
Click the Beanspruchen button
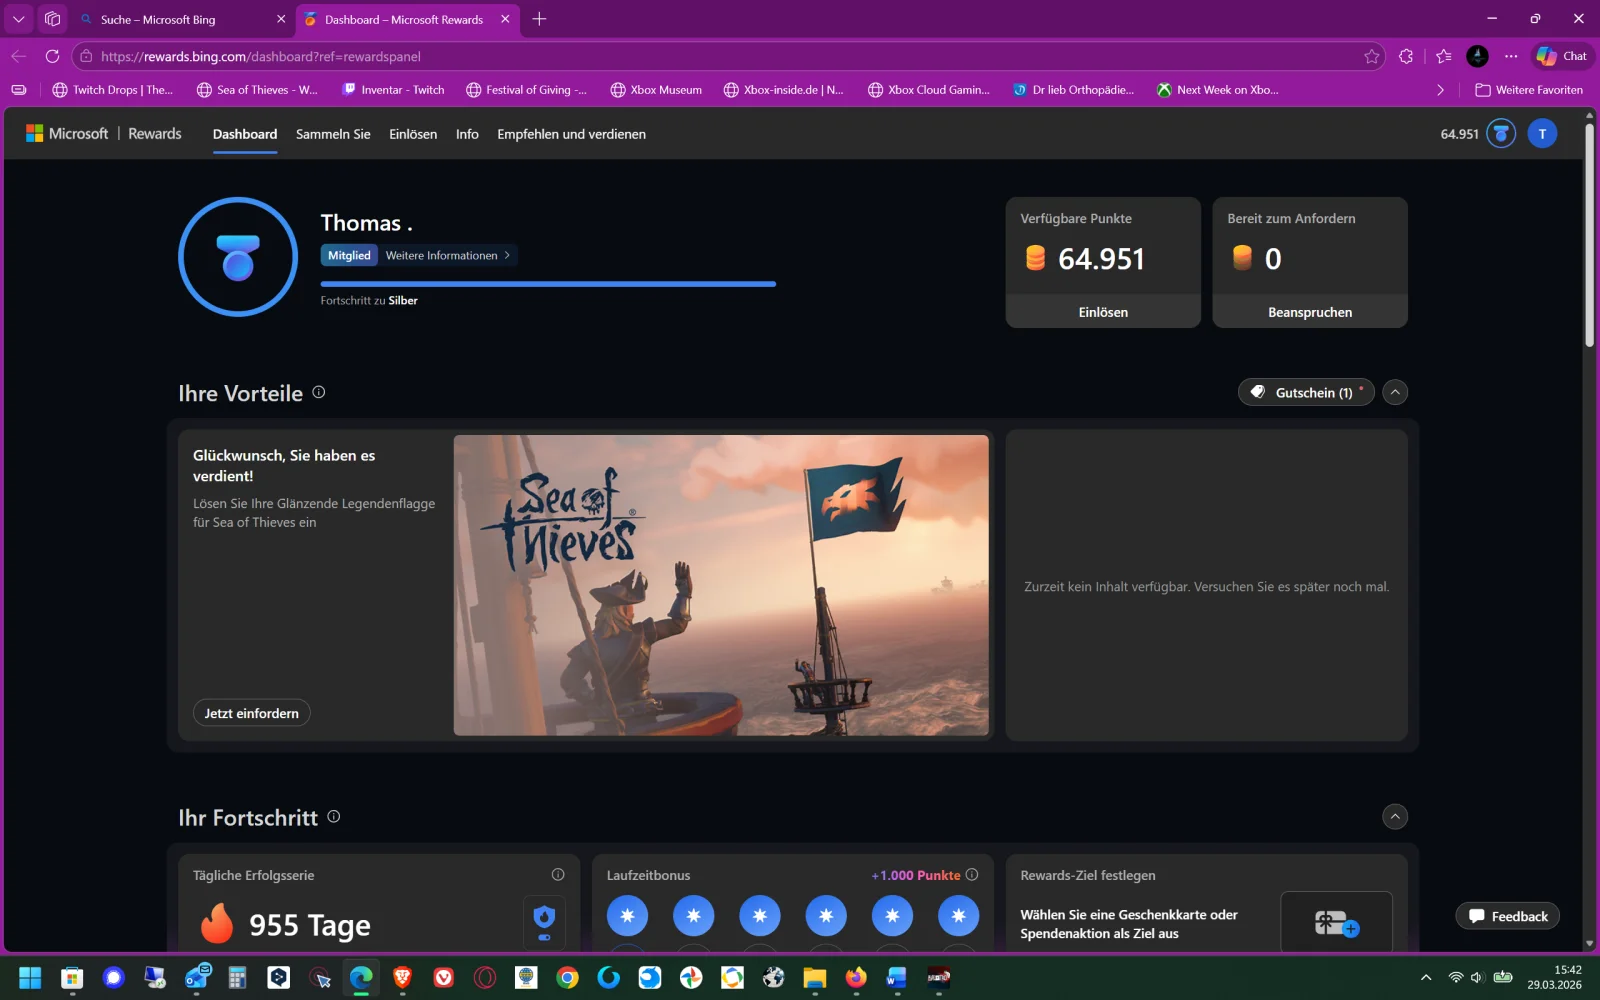(1310, 312)
